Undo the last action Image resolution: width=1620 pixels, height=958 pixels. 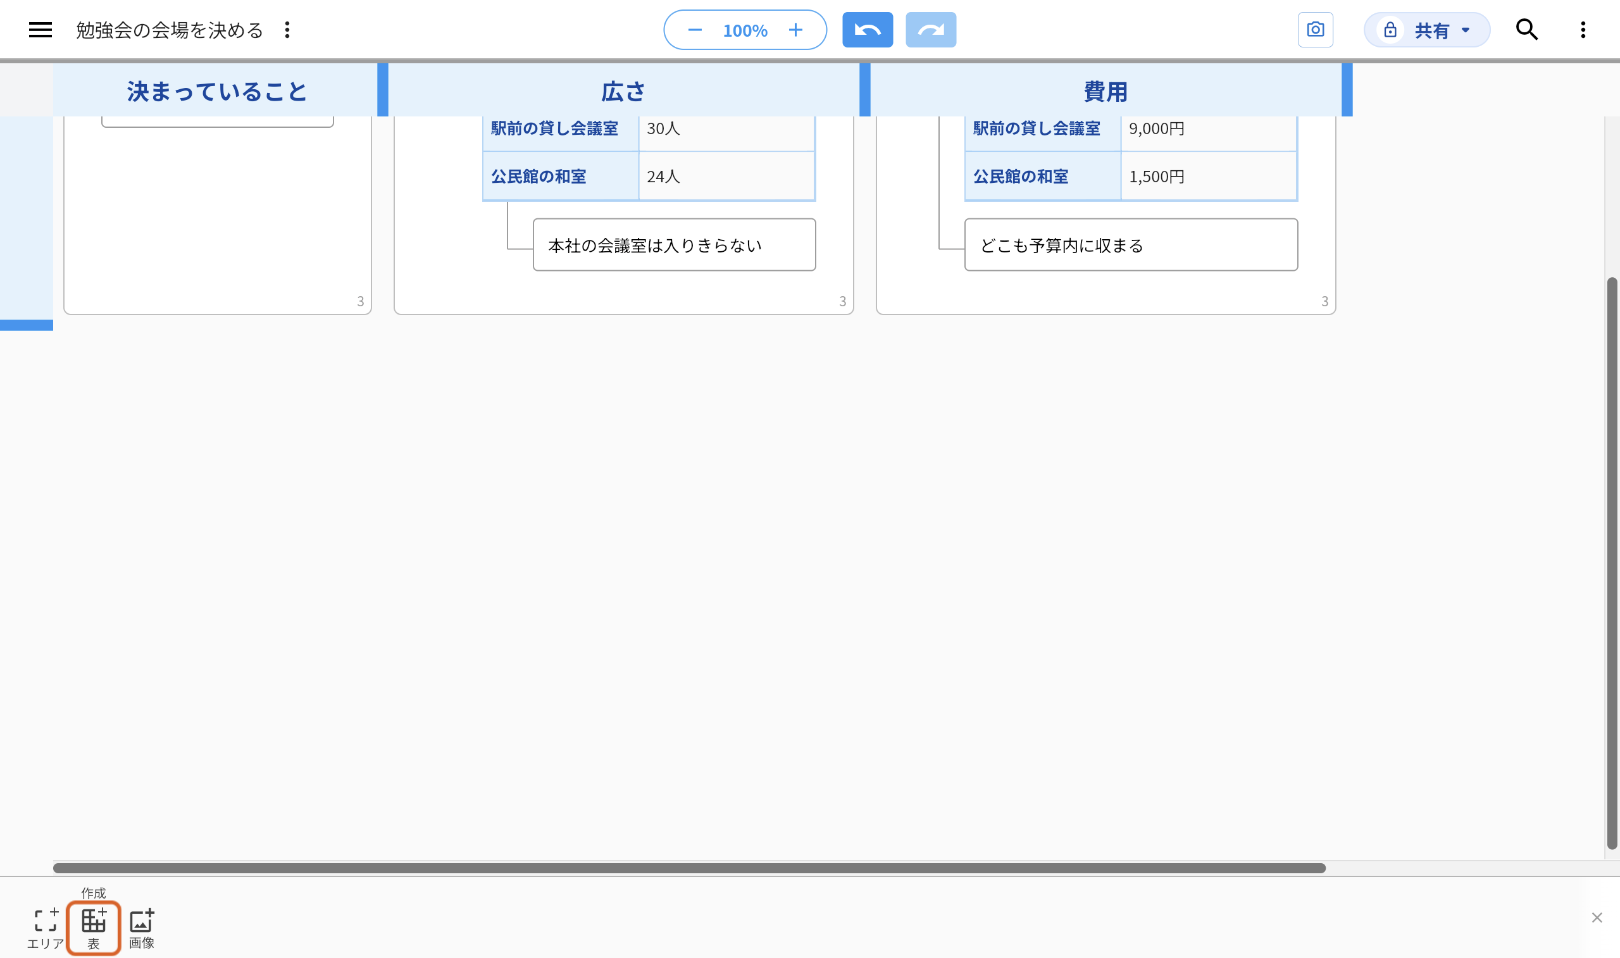868,30
